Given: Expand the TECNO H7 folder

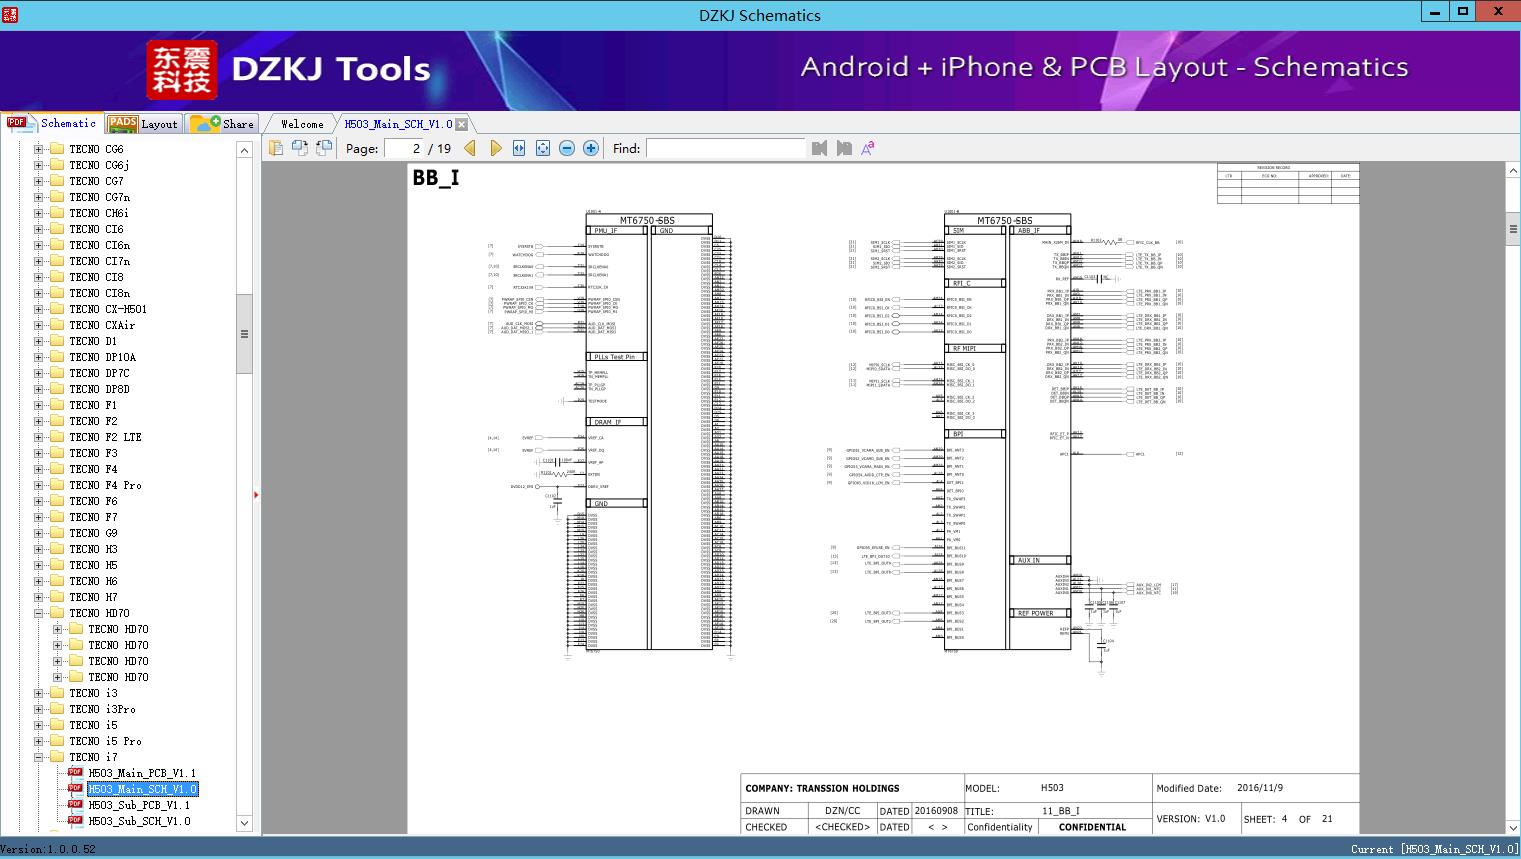Looking at the screenshot, I should coord(39,597).
